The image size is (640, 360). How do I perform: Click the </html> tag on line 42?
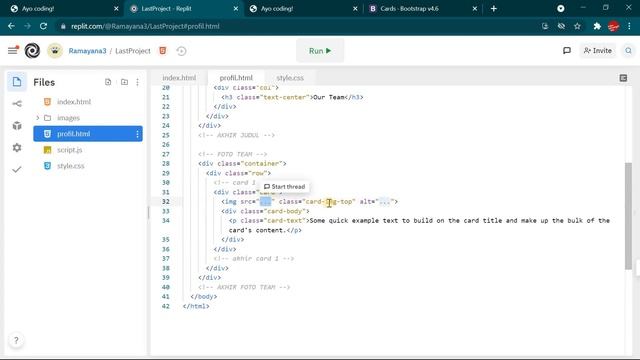(x=196, y=306)
